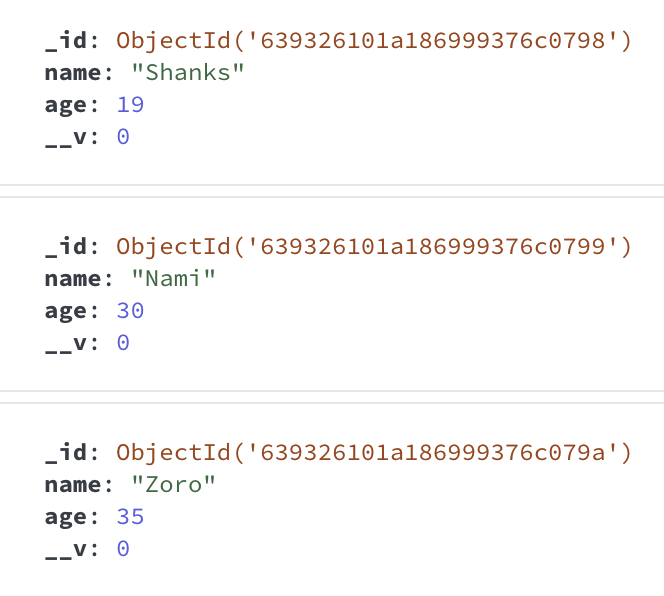Click the age value 19
664x596 pixels.
130,105
